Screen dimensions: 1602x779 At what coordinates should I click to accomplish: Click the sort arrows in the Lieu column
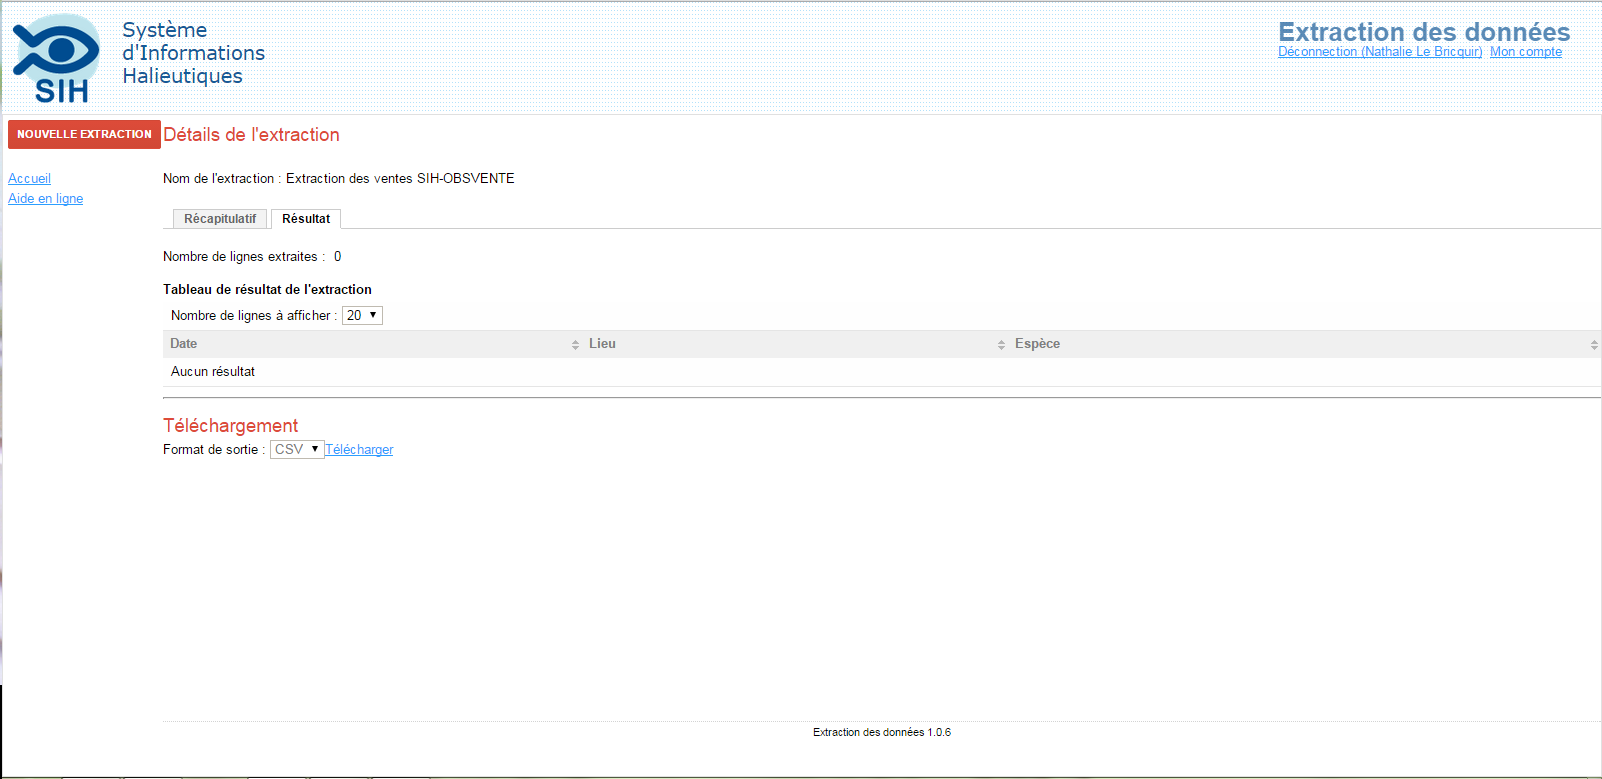[x=1001, y=345]
